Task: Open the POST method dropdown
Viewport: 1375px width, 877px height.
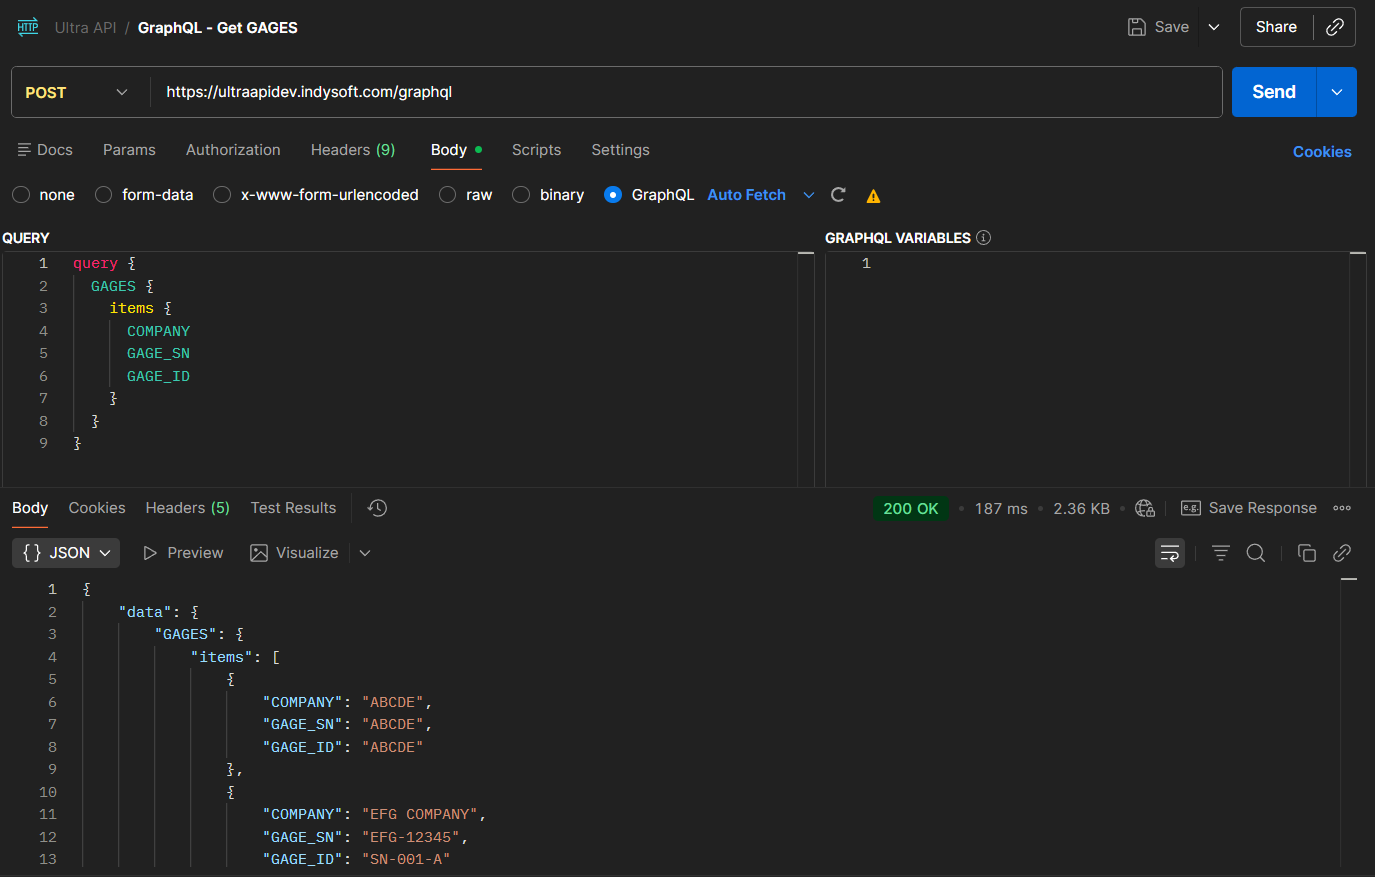Action: pyautogui.click(x=78, y=92)
